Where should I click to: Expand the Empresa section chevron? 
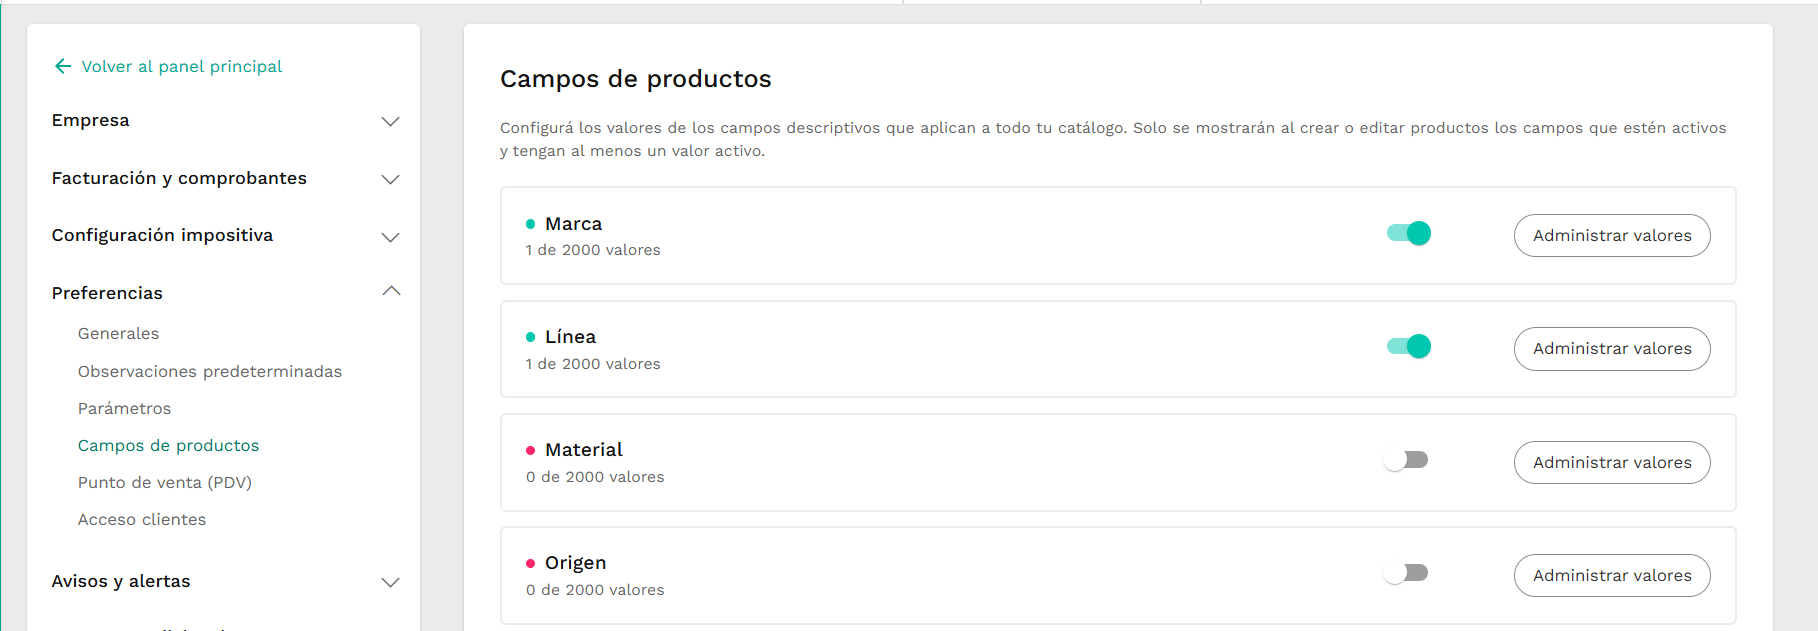tap(391, 121)
